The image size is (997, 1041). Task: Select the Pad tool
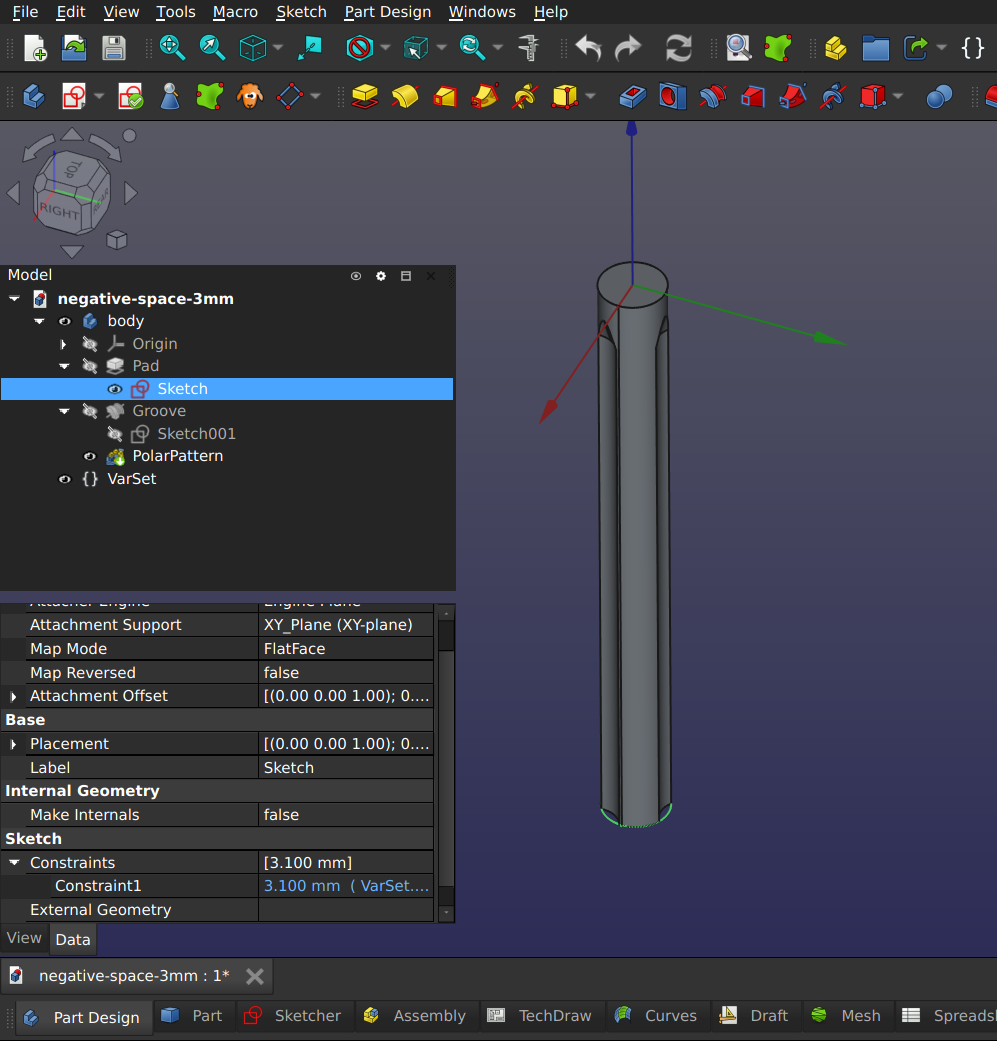[x=364, y=97]
